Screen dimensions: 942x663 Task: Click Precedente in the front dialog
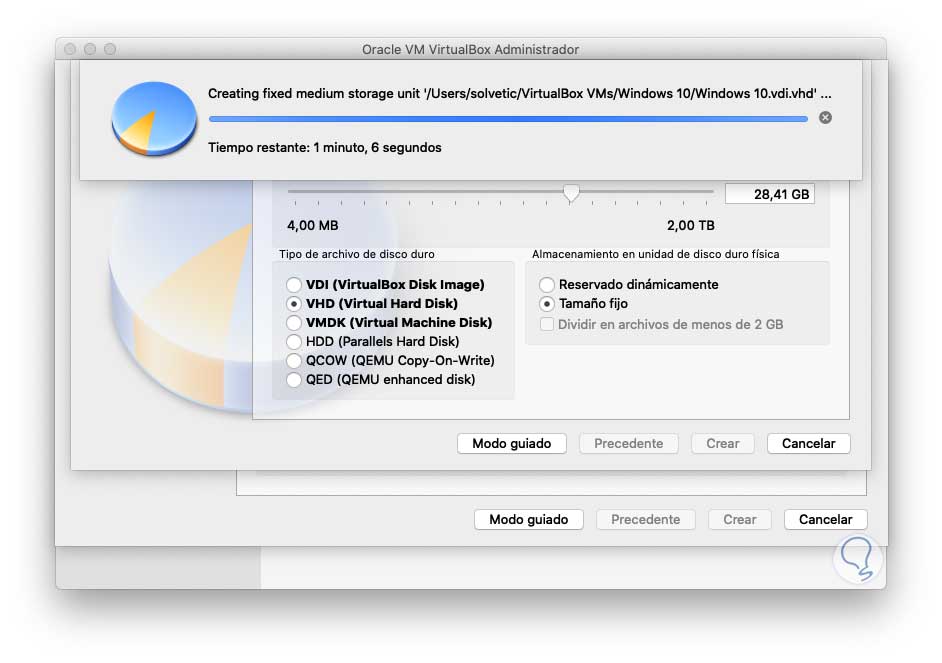coord(628,444)
